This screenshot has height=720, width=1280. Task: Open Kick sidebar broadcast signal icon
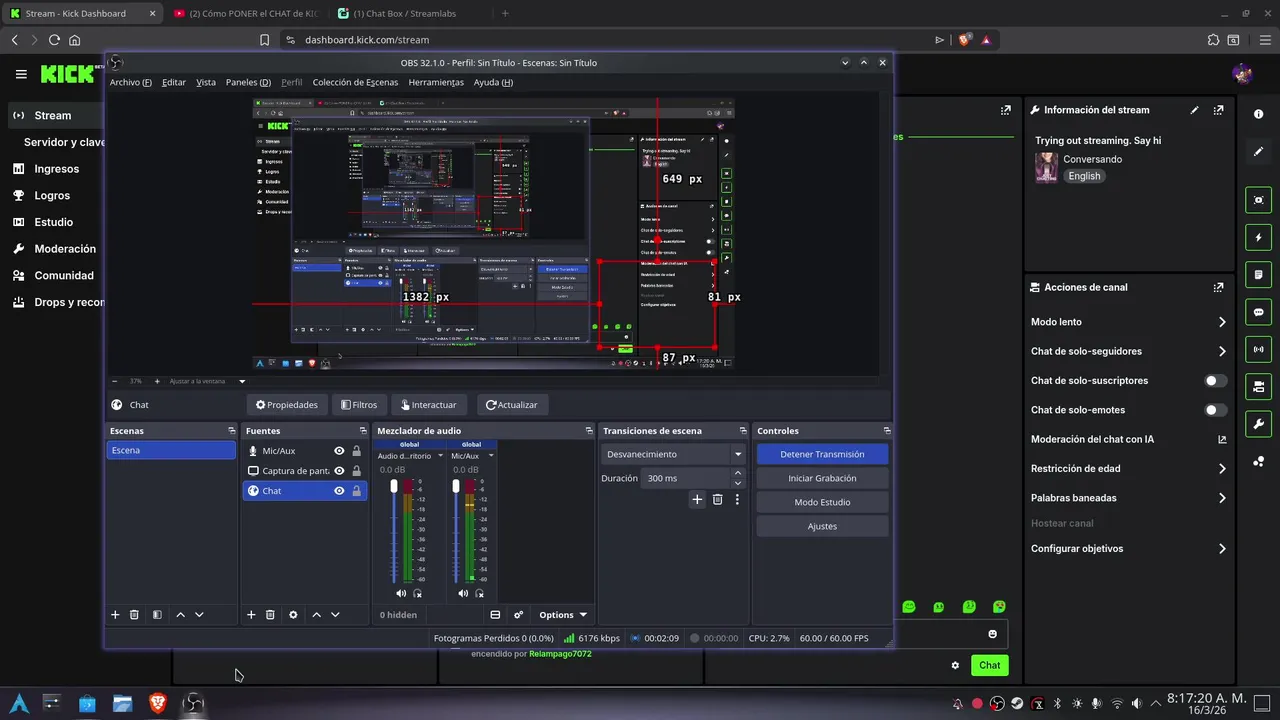pyautogui.click(x=1259, y=349)
